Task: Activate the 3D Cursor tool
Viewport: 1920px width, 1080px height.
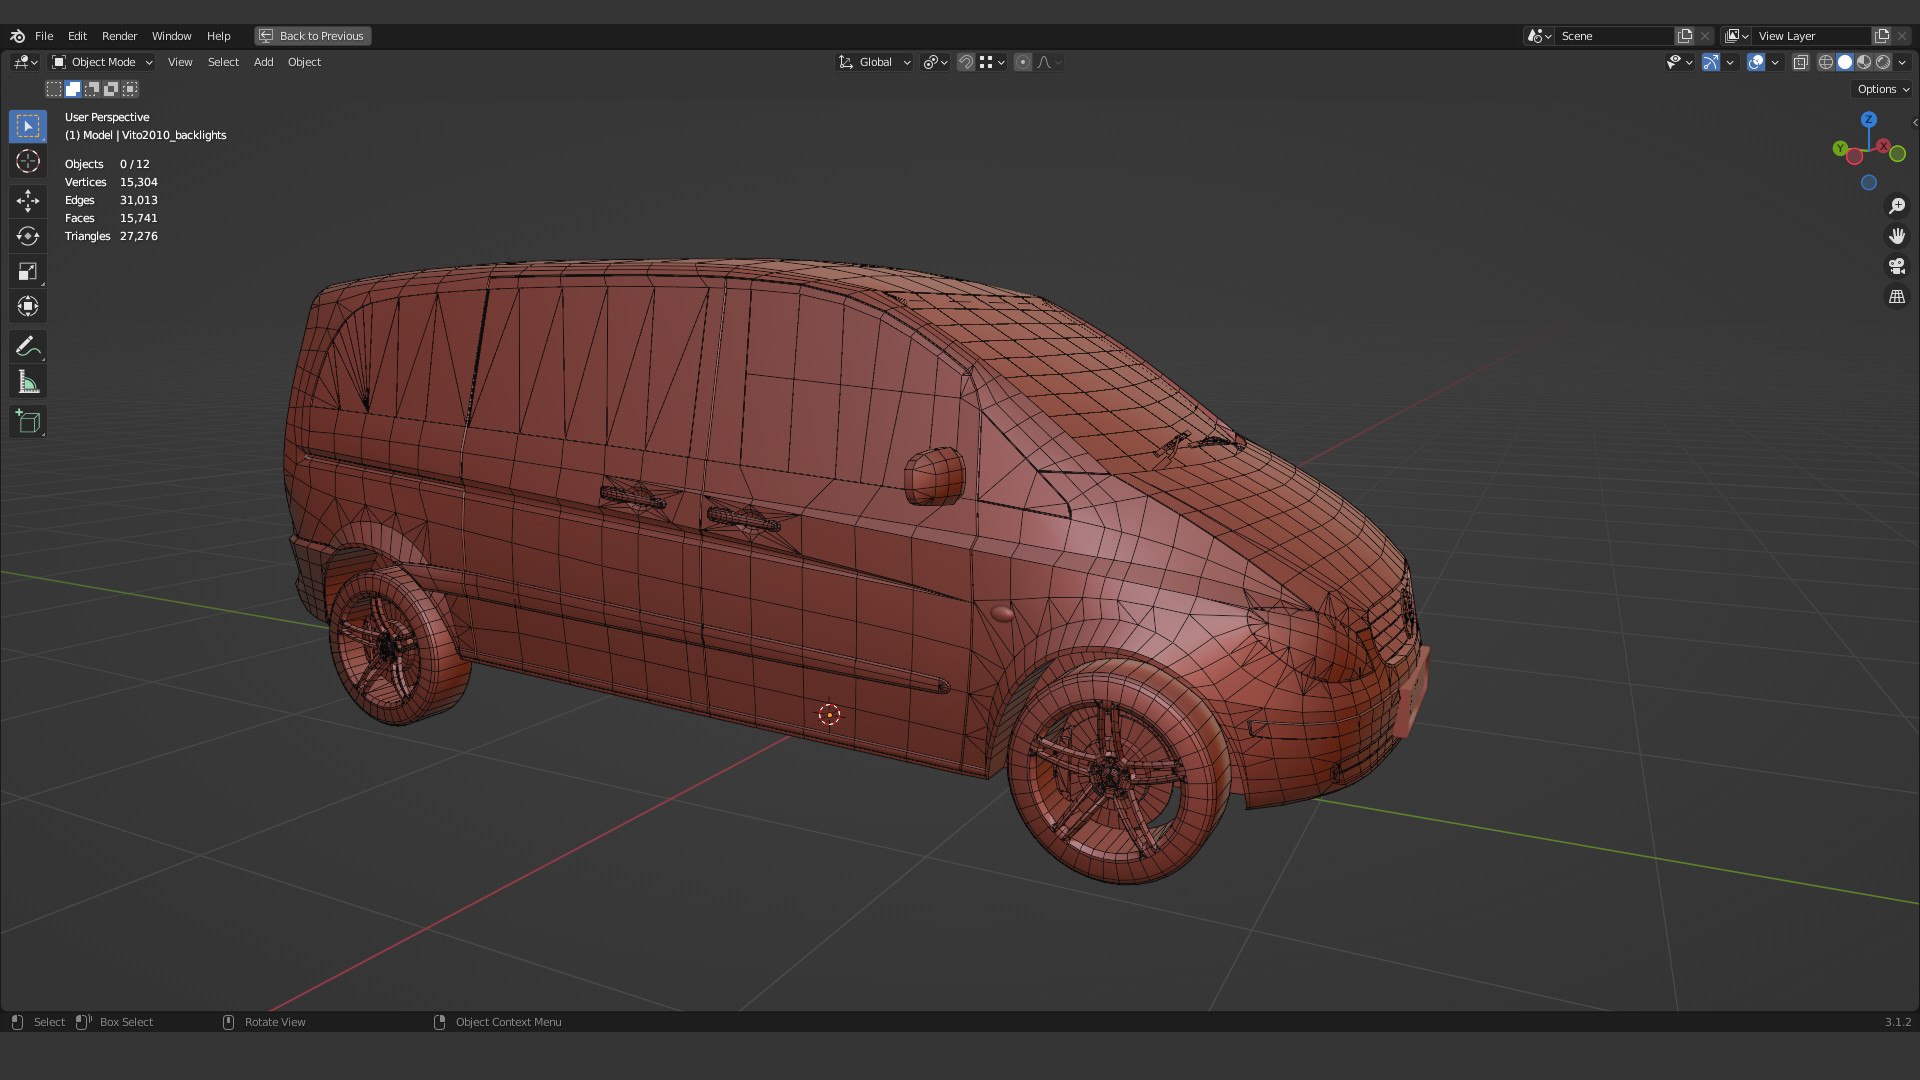Action: pos(28,161)
